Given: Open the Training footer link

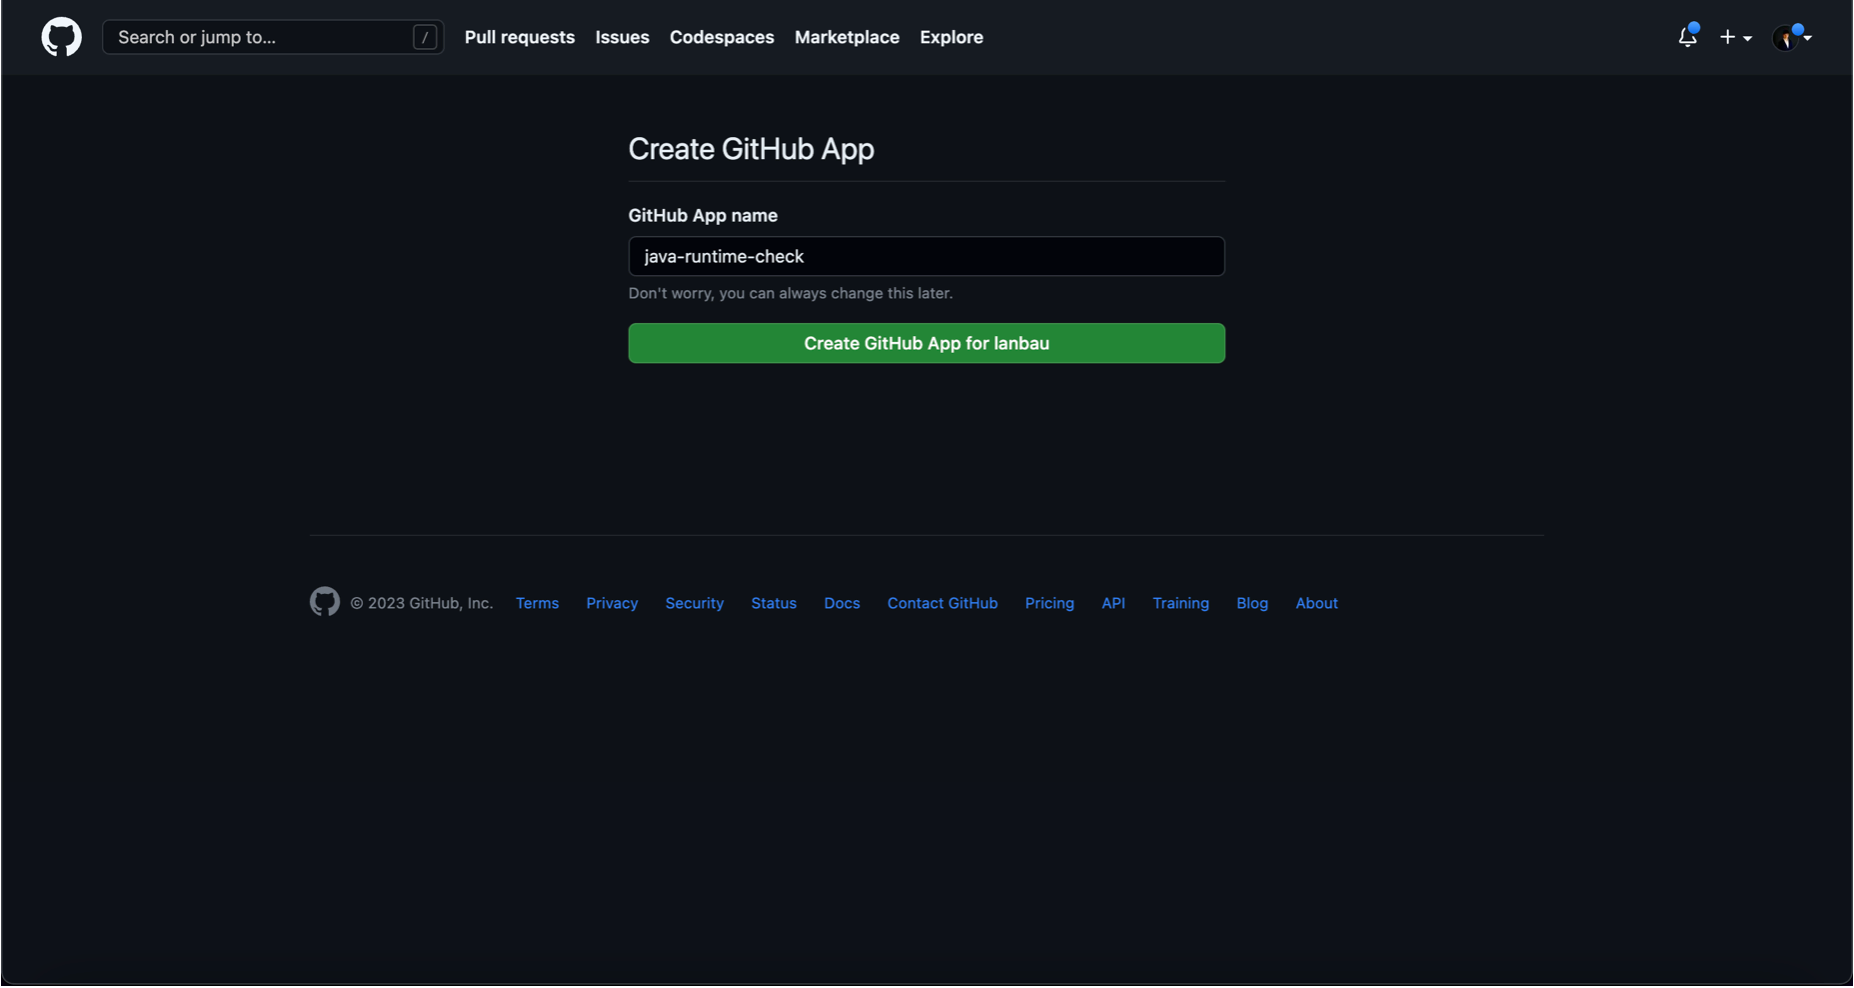Looking at the screenshot, I should pos(1180,603).
